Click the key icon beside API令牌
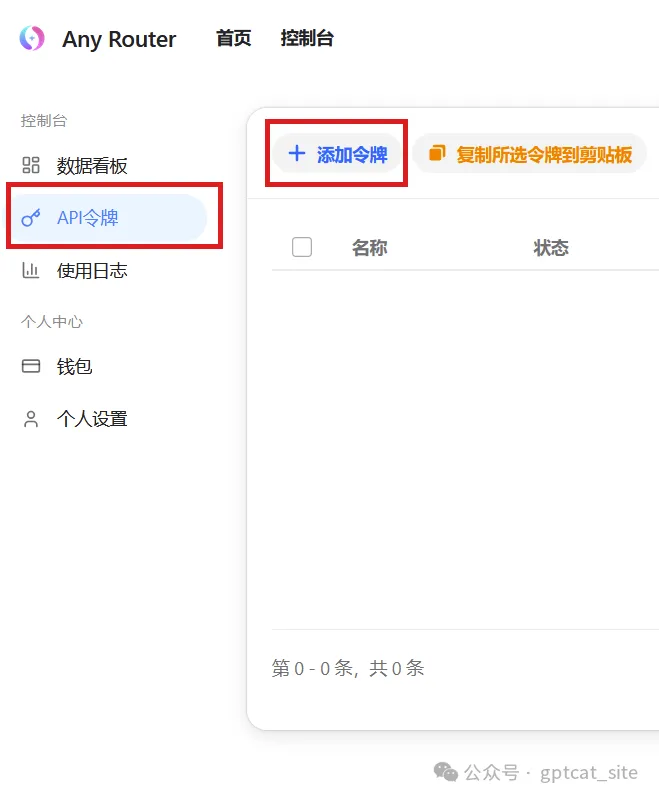The image size is (659, 799). 31,218
